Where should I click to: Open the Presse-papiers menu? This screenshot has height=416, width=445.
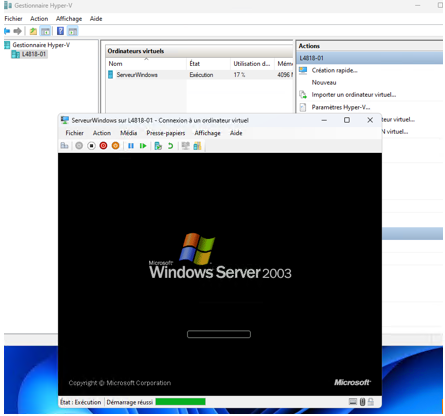click(x=166, y=133)
